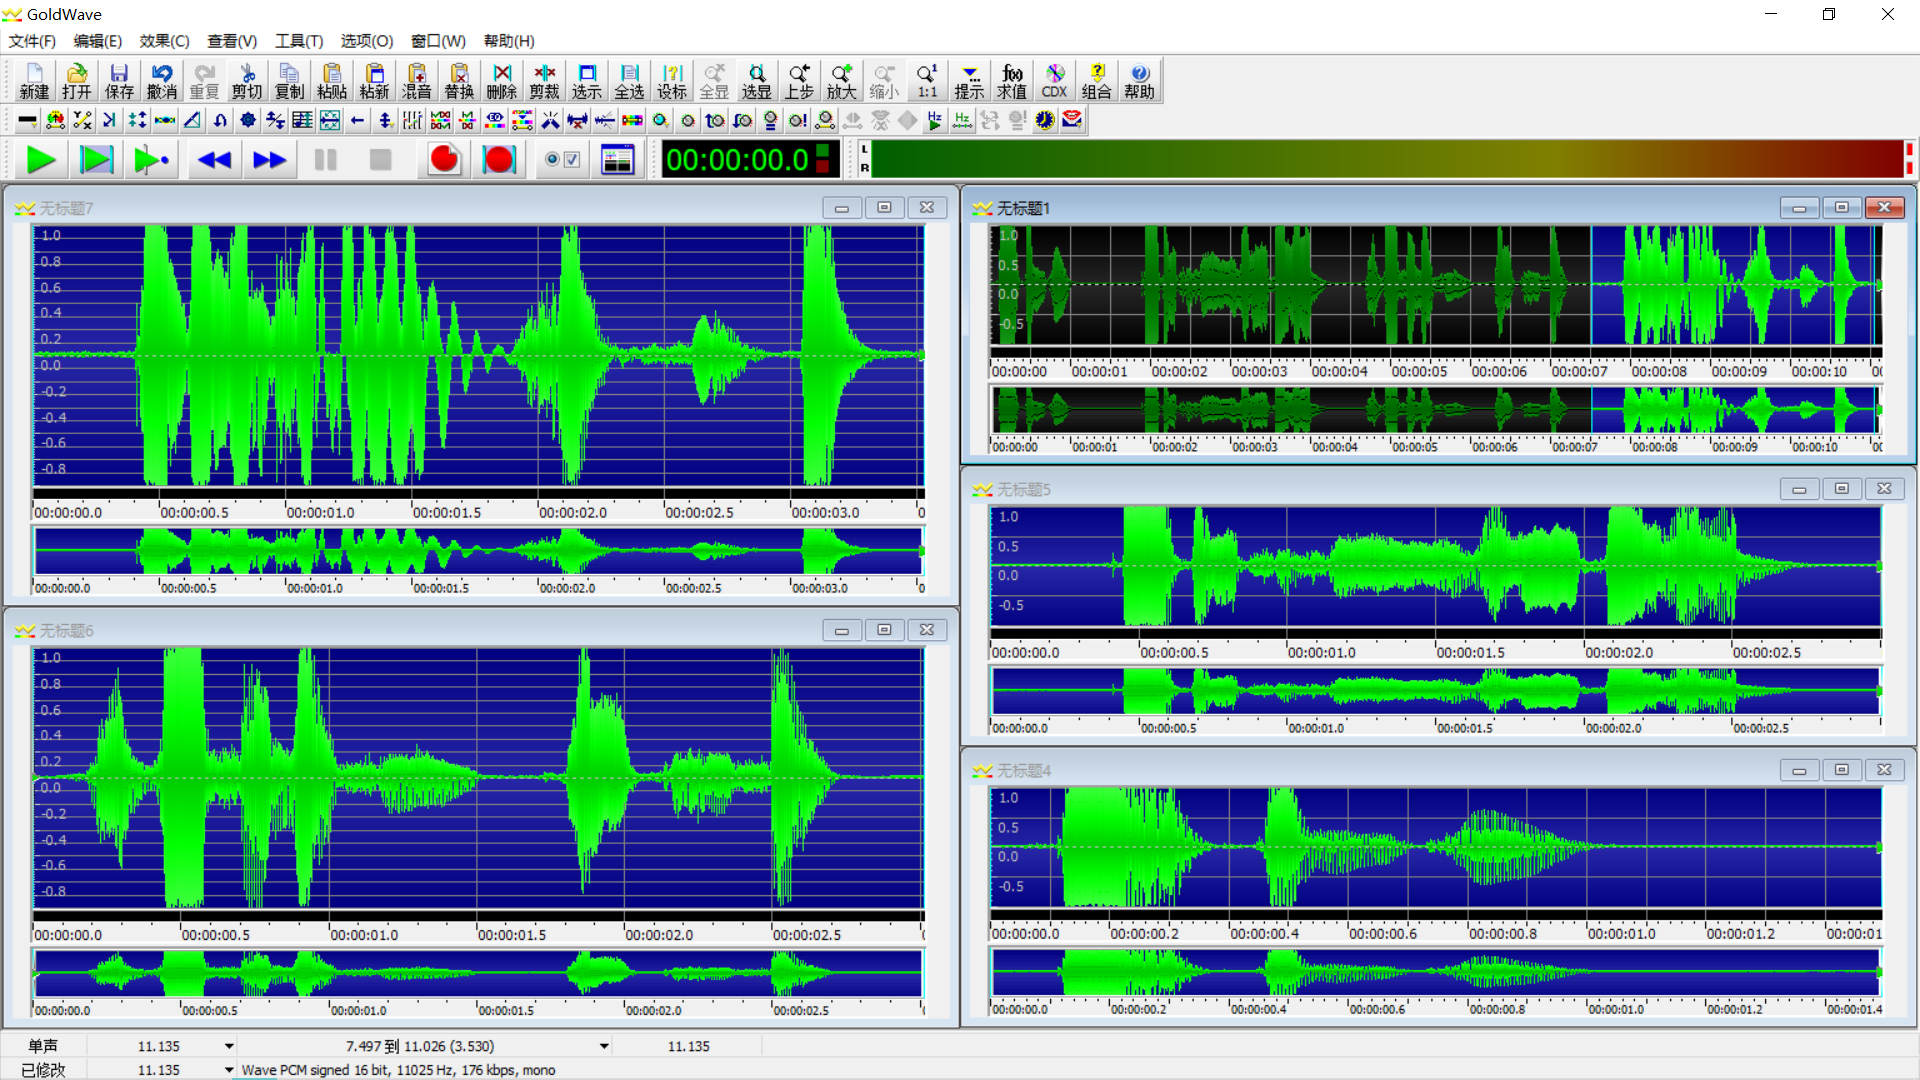This screenshot has width=1920, height=1080.
Task: Open the CDX audio extraction icon
Action: tap(1054, 81)
